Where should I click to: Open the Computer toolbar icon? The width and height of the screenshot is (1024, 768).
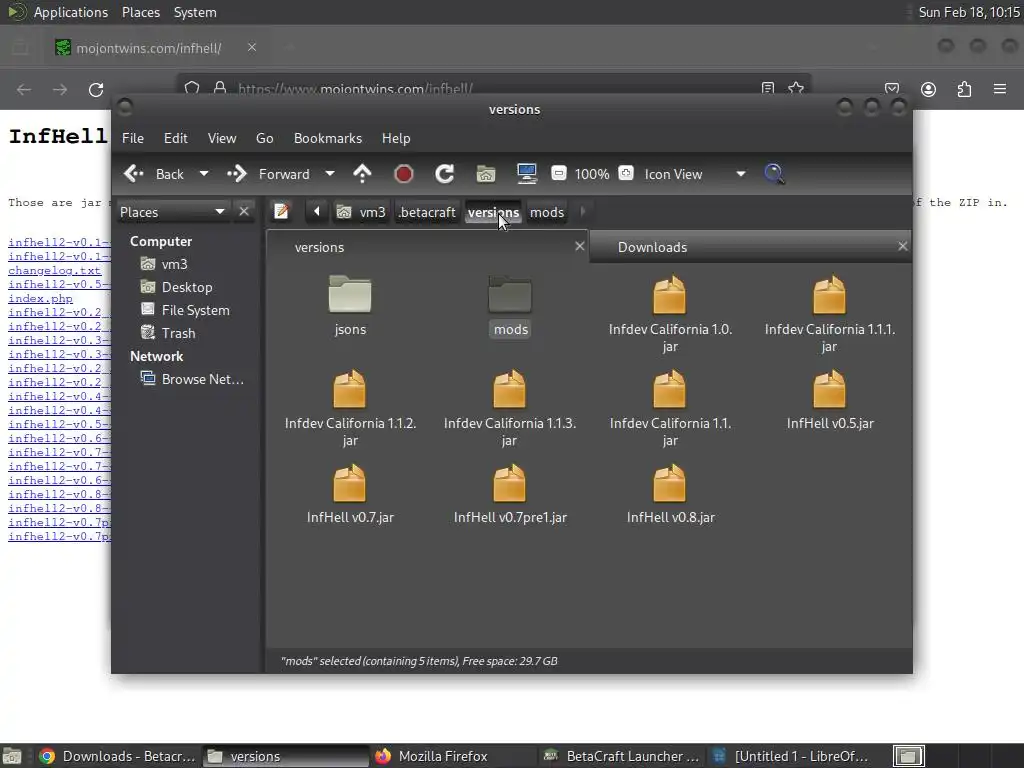point(526,174)
